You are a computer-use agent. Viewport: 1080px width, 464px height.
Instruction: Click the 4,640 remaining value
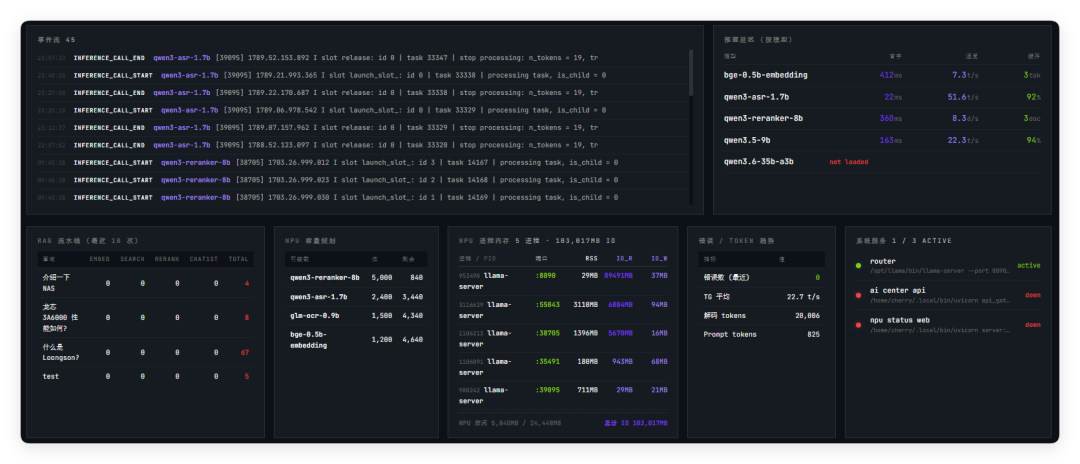click(412, 339)
